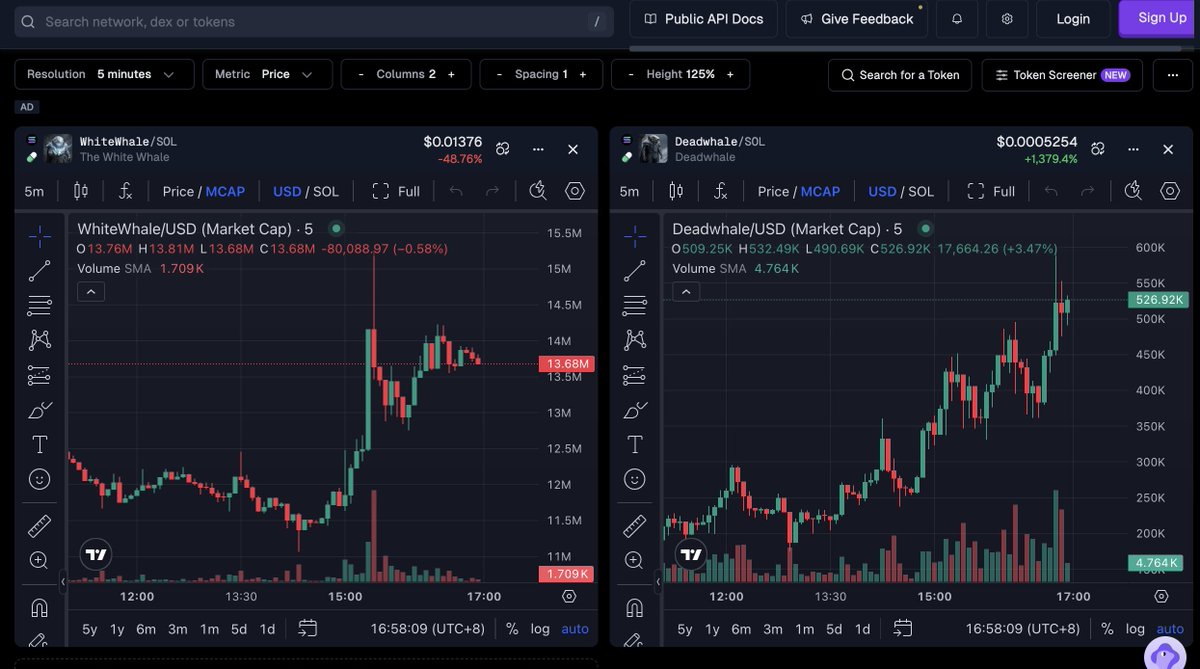Click swap icon next to WhiteWhale price
Viewport: 1200px width, 669px height.
(x=503, y=149)
